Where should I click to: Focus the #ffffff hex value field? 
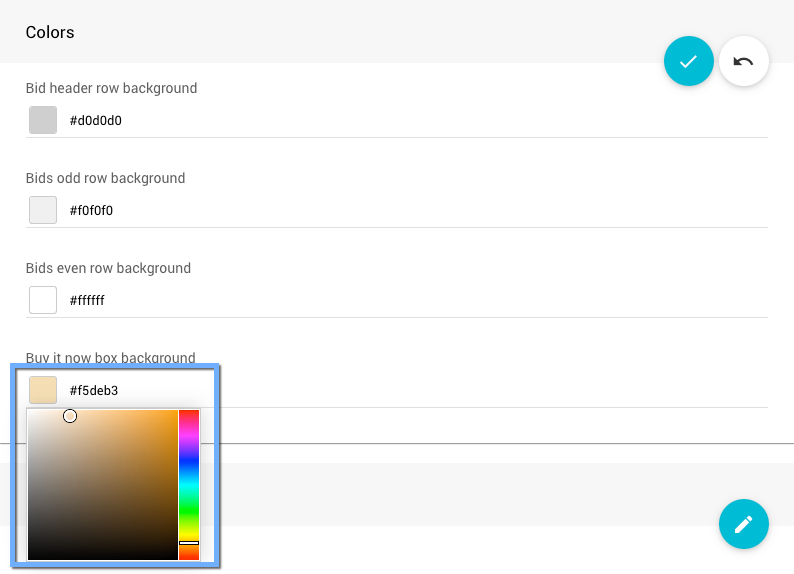point(400,301)
